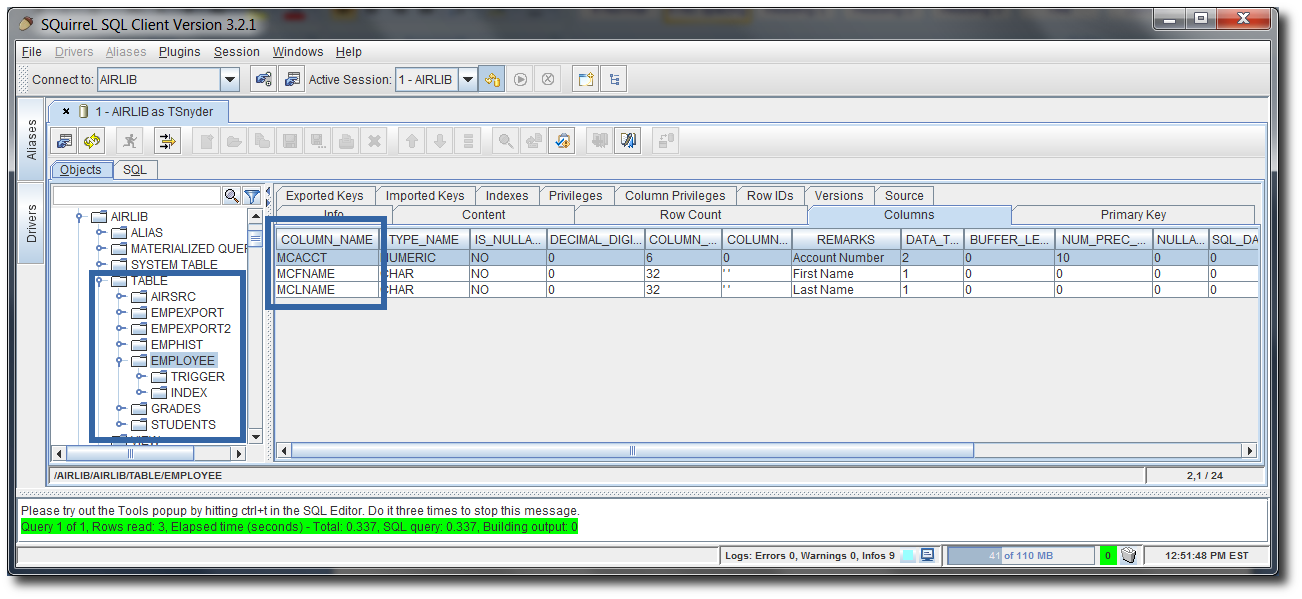This screenshot has height=599, width=1302.
Task: Expand the ALIAS tree node
Action: (100, 233)
